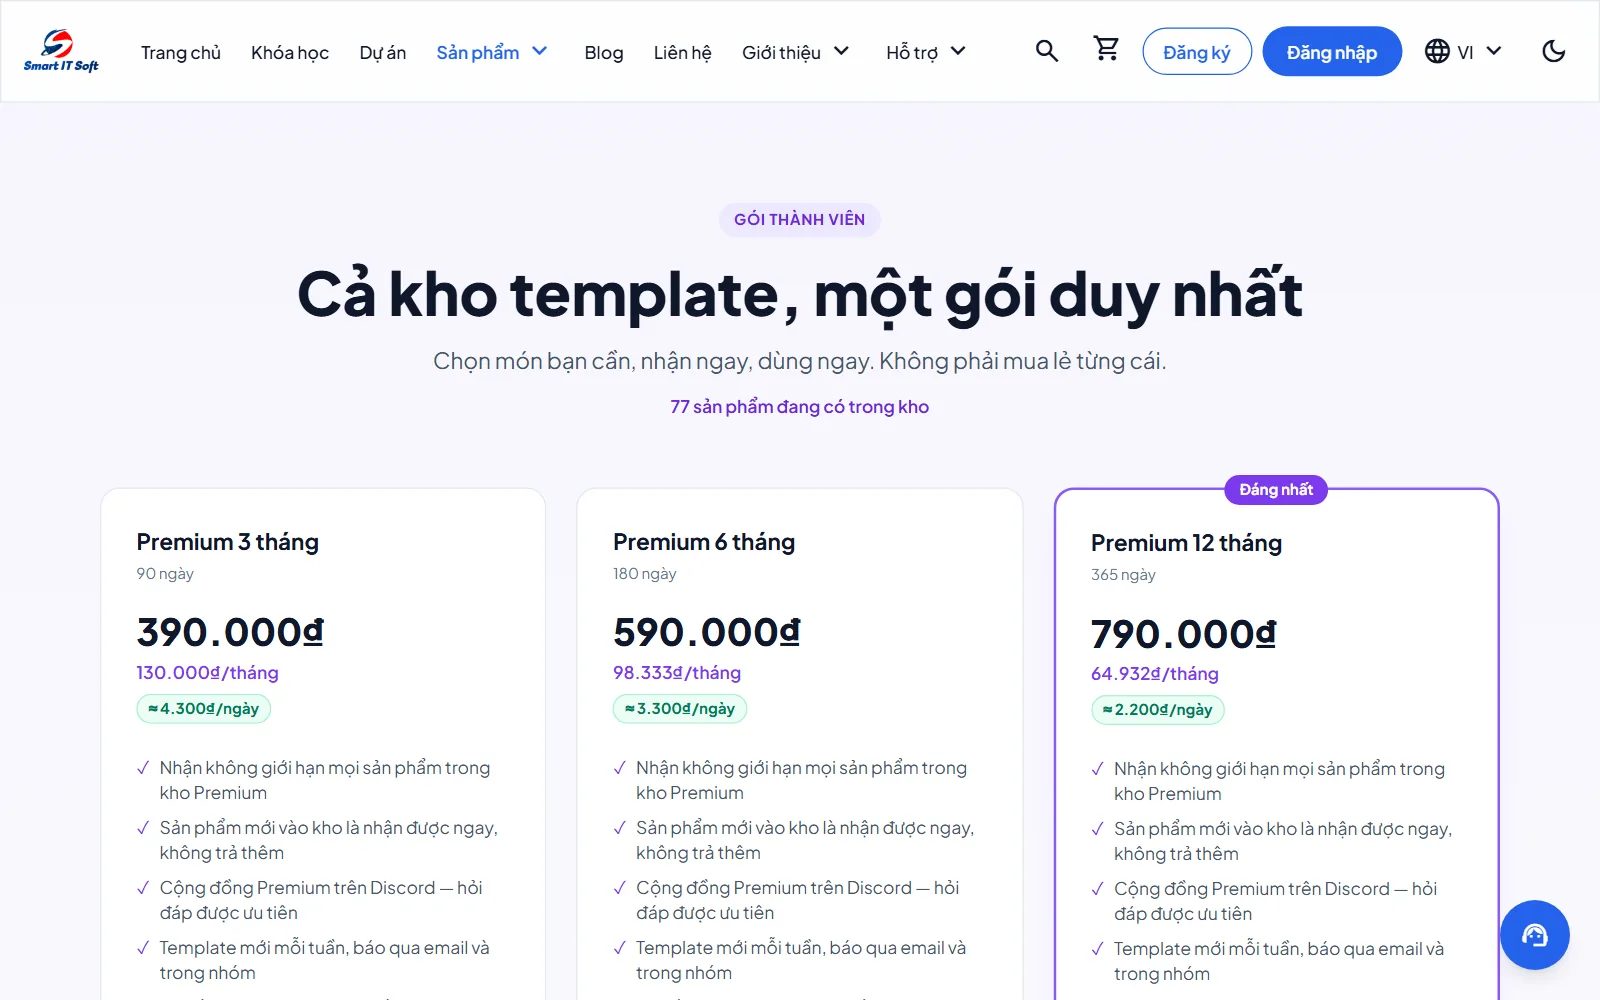
Task: Click the Cả kho template heading
Action: point(800,295)
